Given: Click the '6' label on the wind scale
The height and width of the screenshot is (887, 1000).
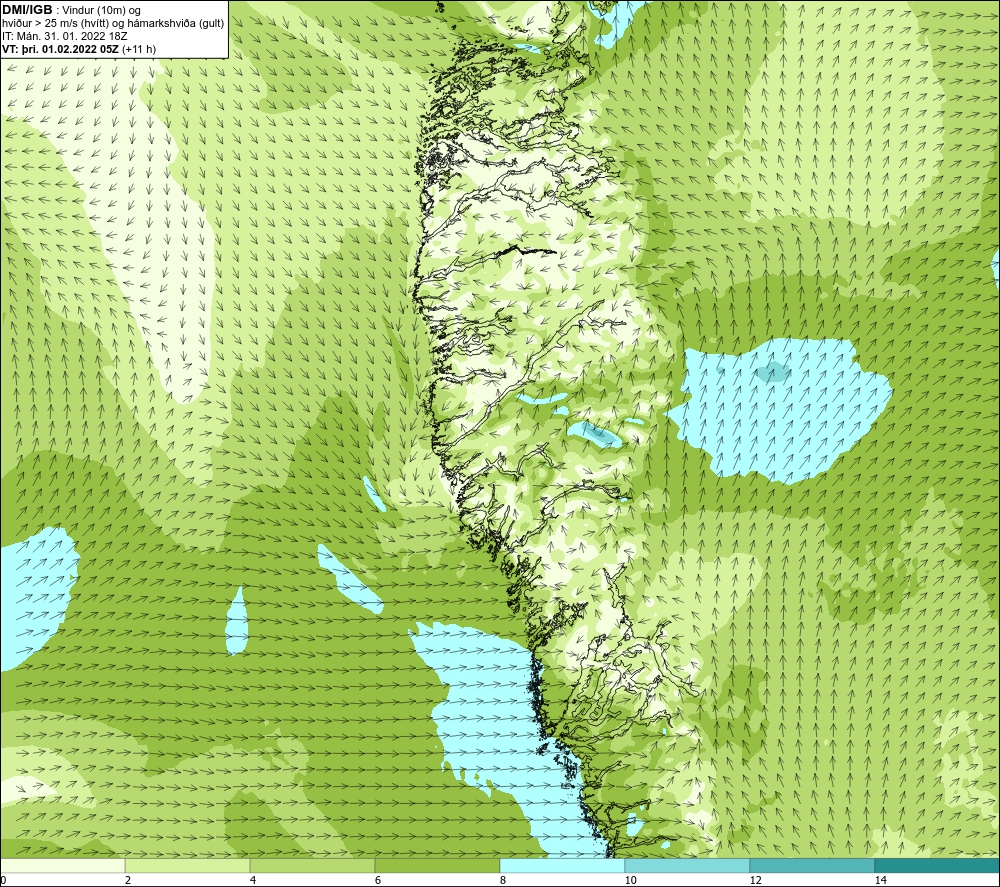Looking at the screenshot, I should pos(378,880).
